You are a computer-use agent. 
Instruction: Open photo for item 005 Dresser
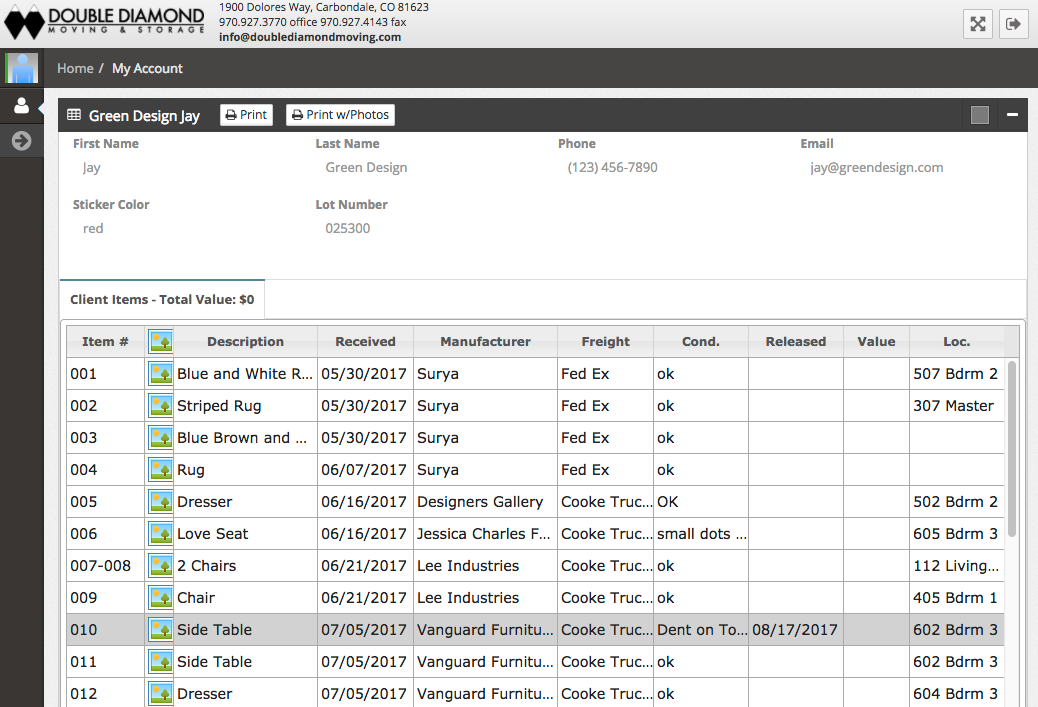160,502
